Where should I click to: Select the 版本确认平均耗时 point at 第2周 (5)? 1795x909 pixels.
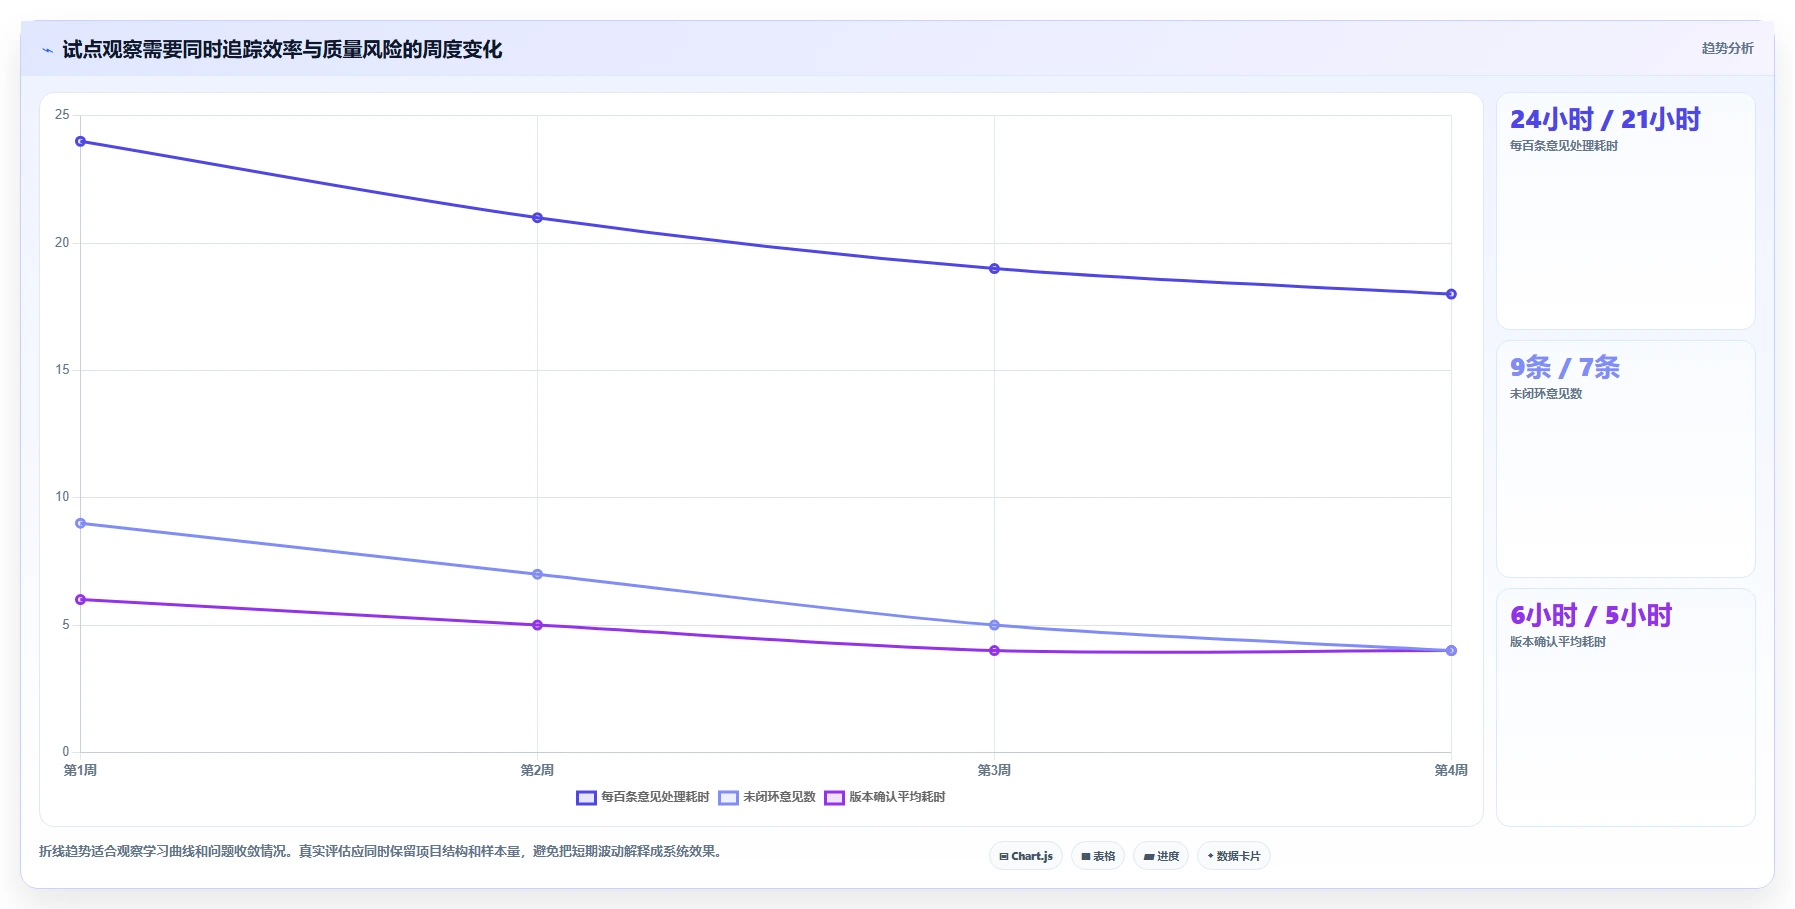[x=537, y=625]
